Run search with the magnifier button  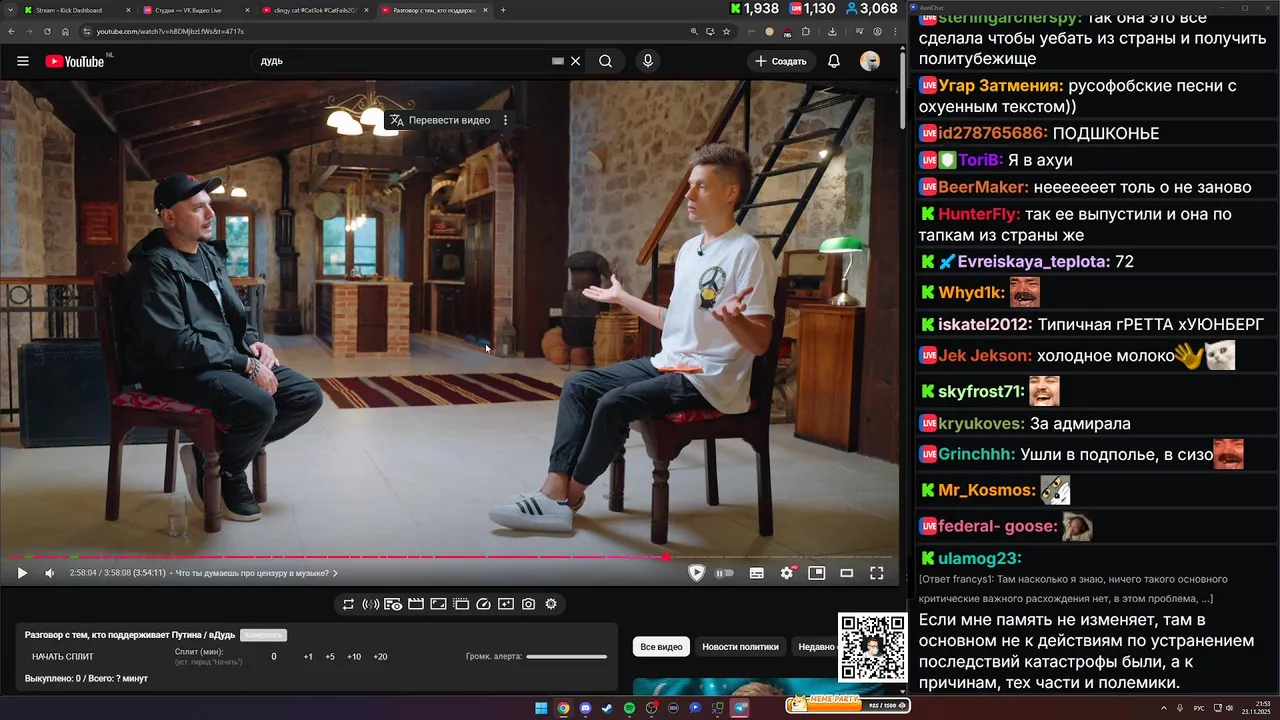point(605,61)
